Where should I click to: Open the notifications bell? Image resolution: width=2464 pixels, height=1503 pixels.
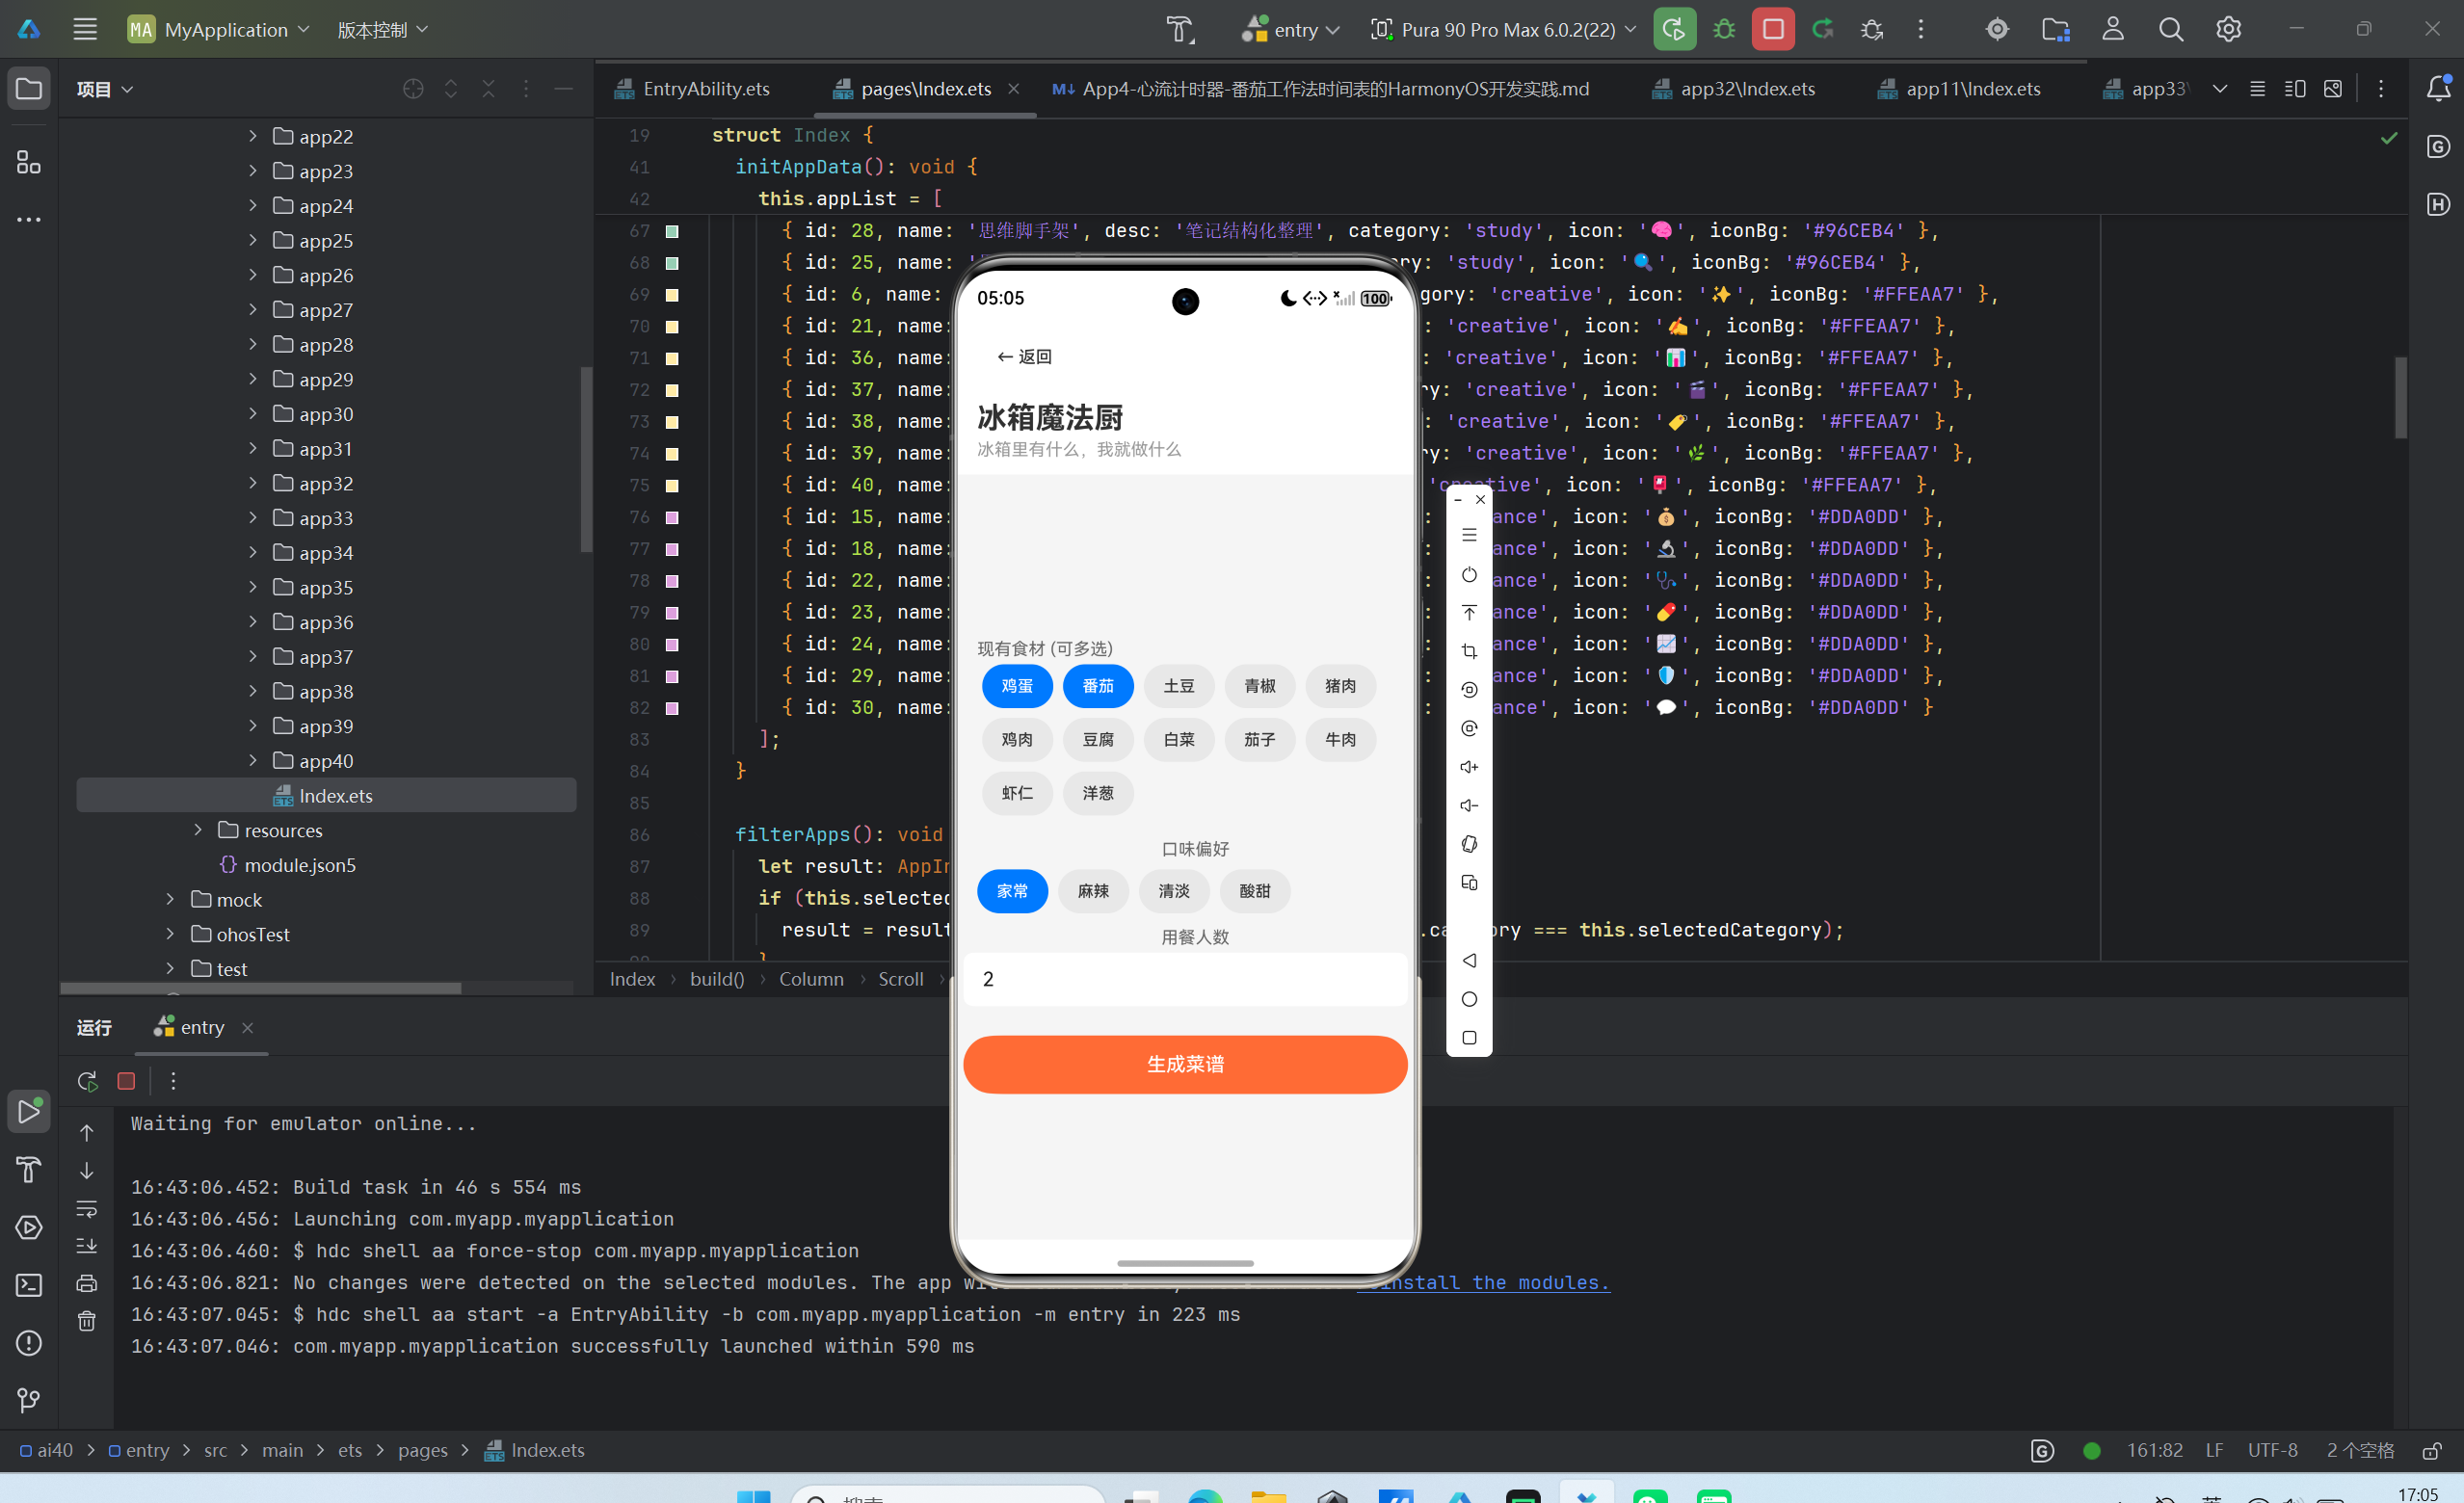coord(2438,89)
